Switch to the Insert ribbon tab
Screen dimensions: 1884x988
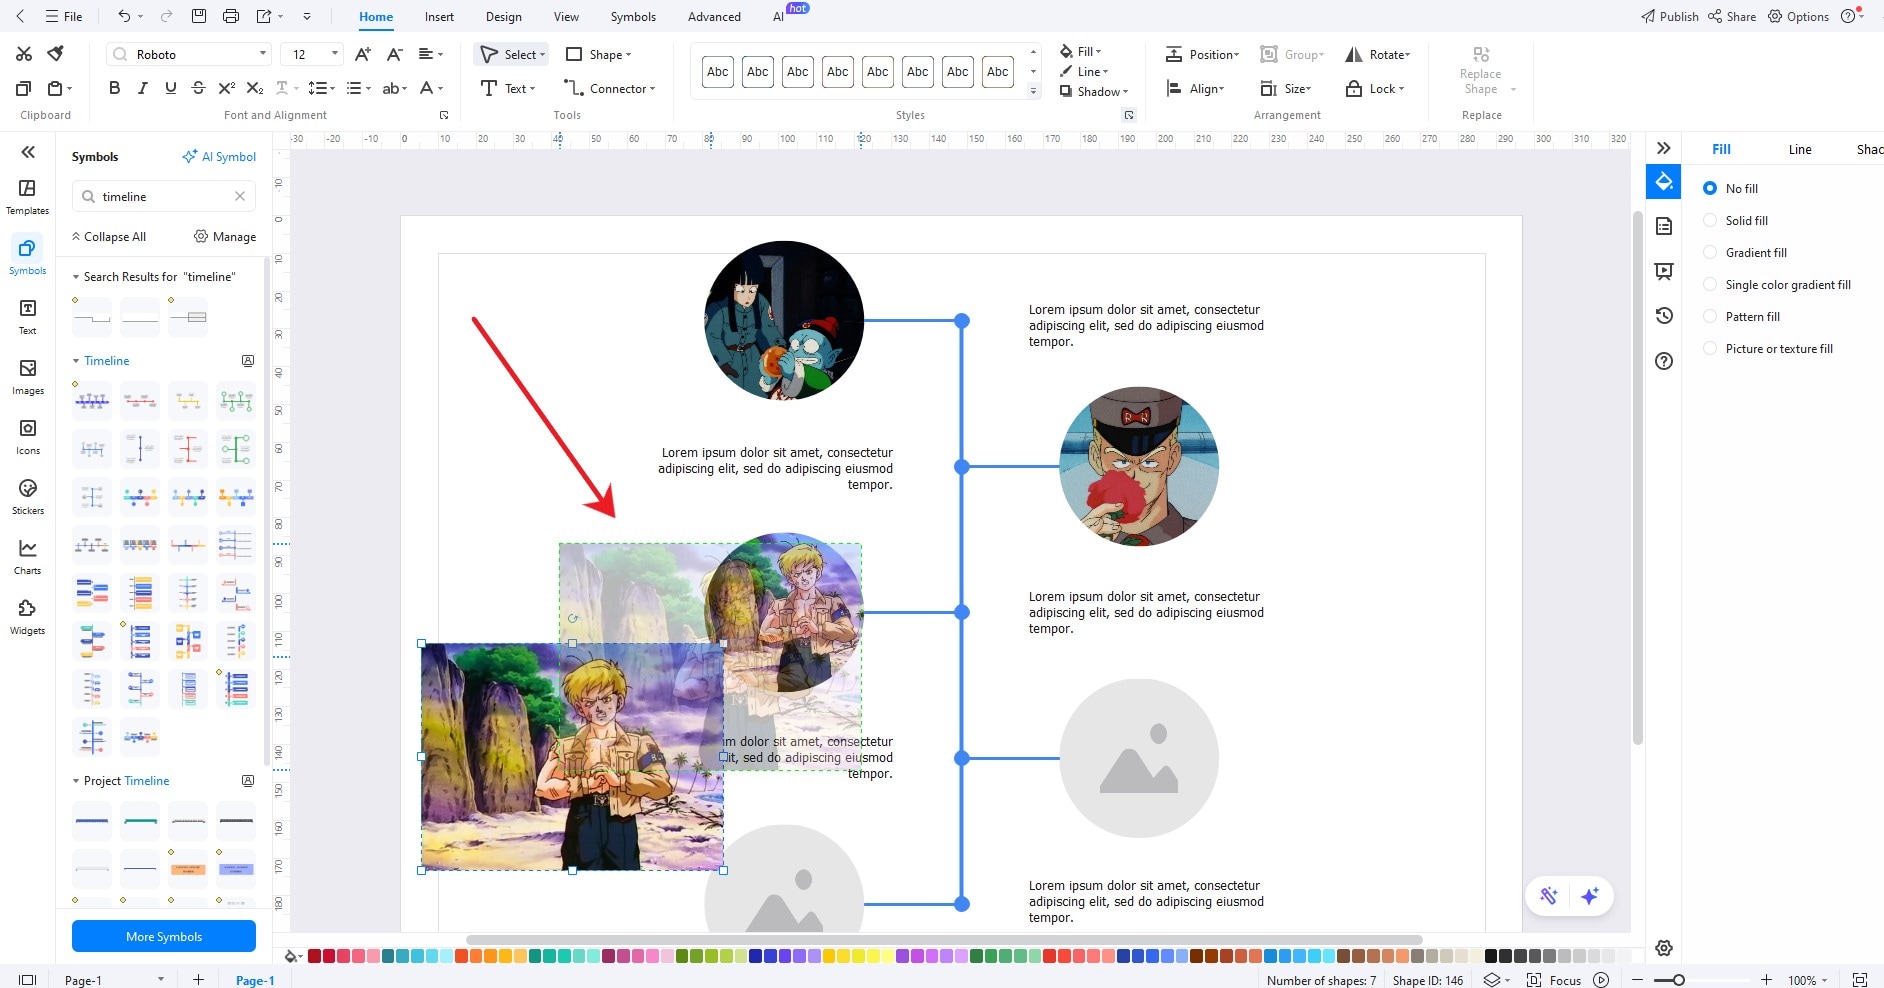(x=439, y=17)
